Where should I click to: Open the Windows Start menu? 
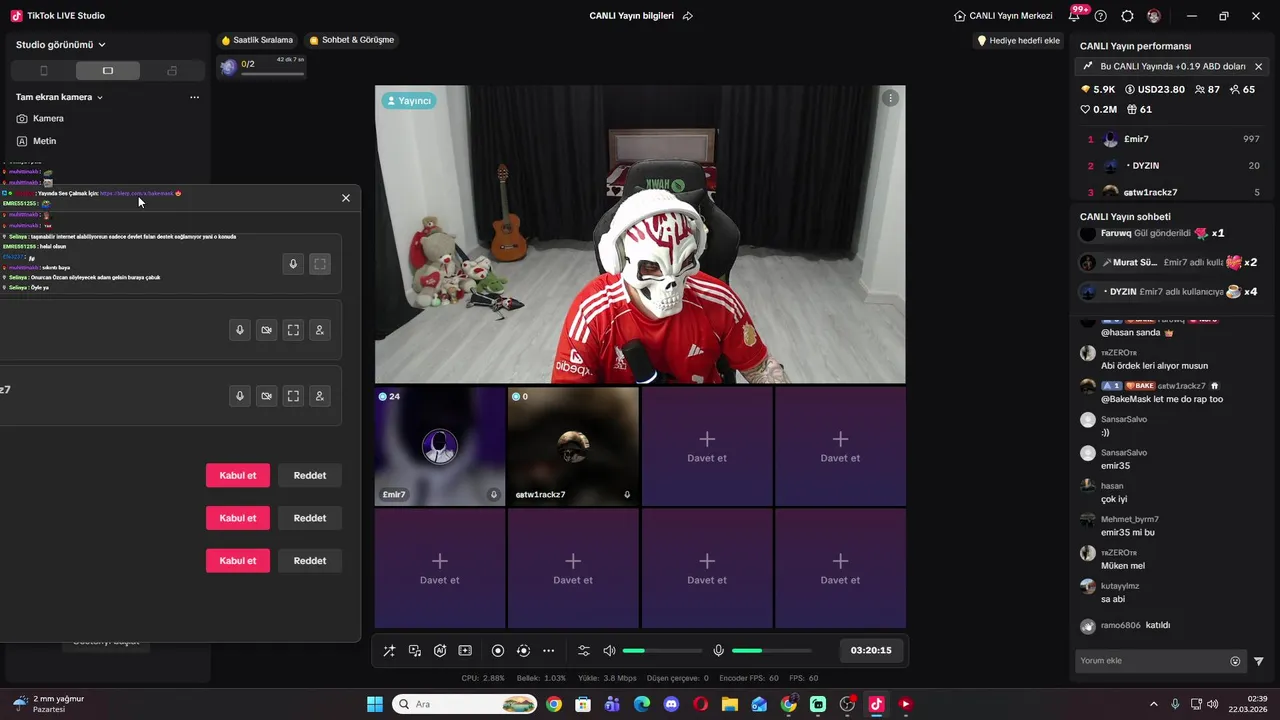tap(375, 704)
